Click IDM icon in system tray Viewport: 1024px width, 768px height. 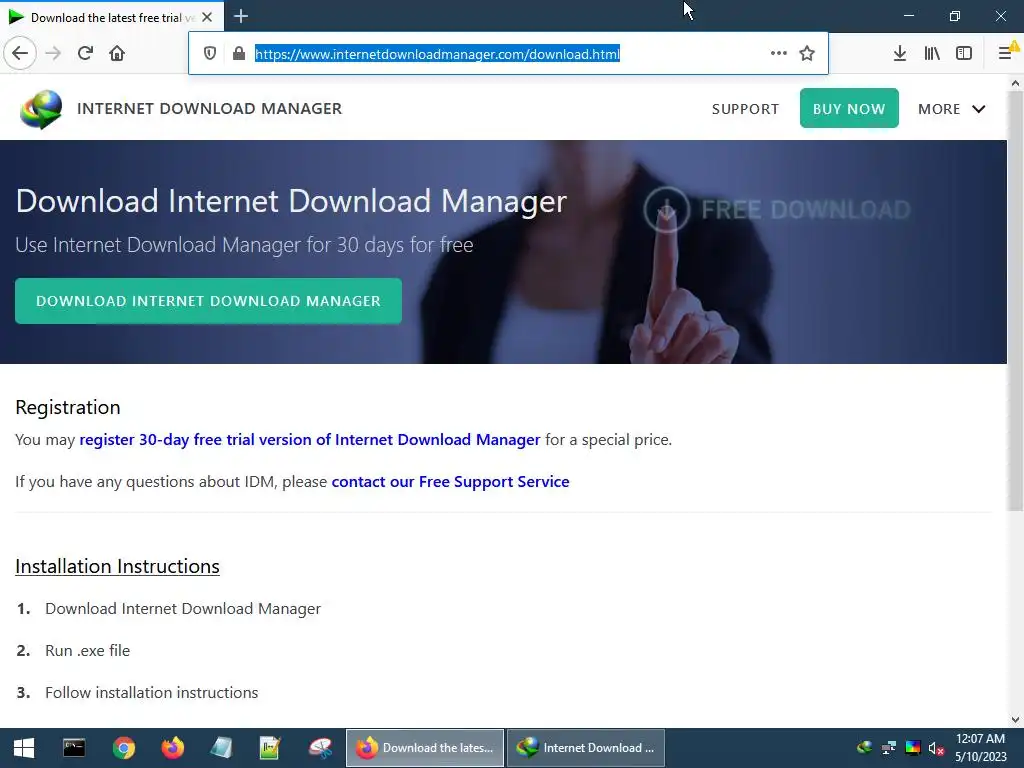[x=865, y=748]
